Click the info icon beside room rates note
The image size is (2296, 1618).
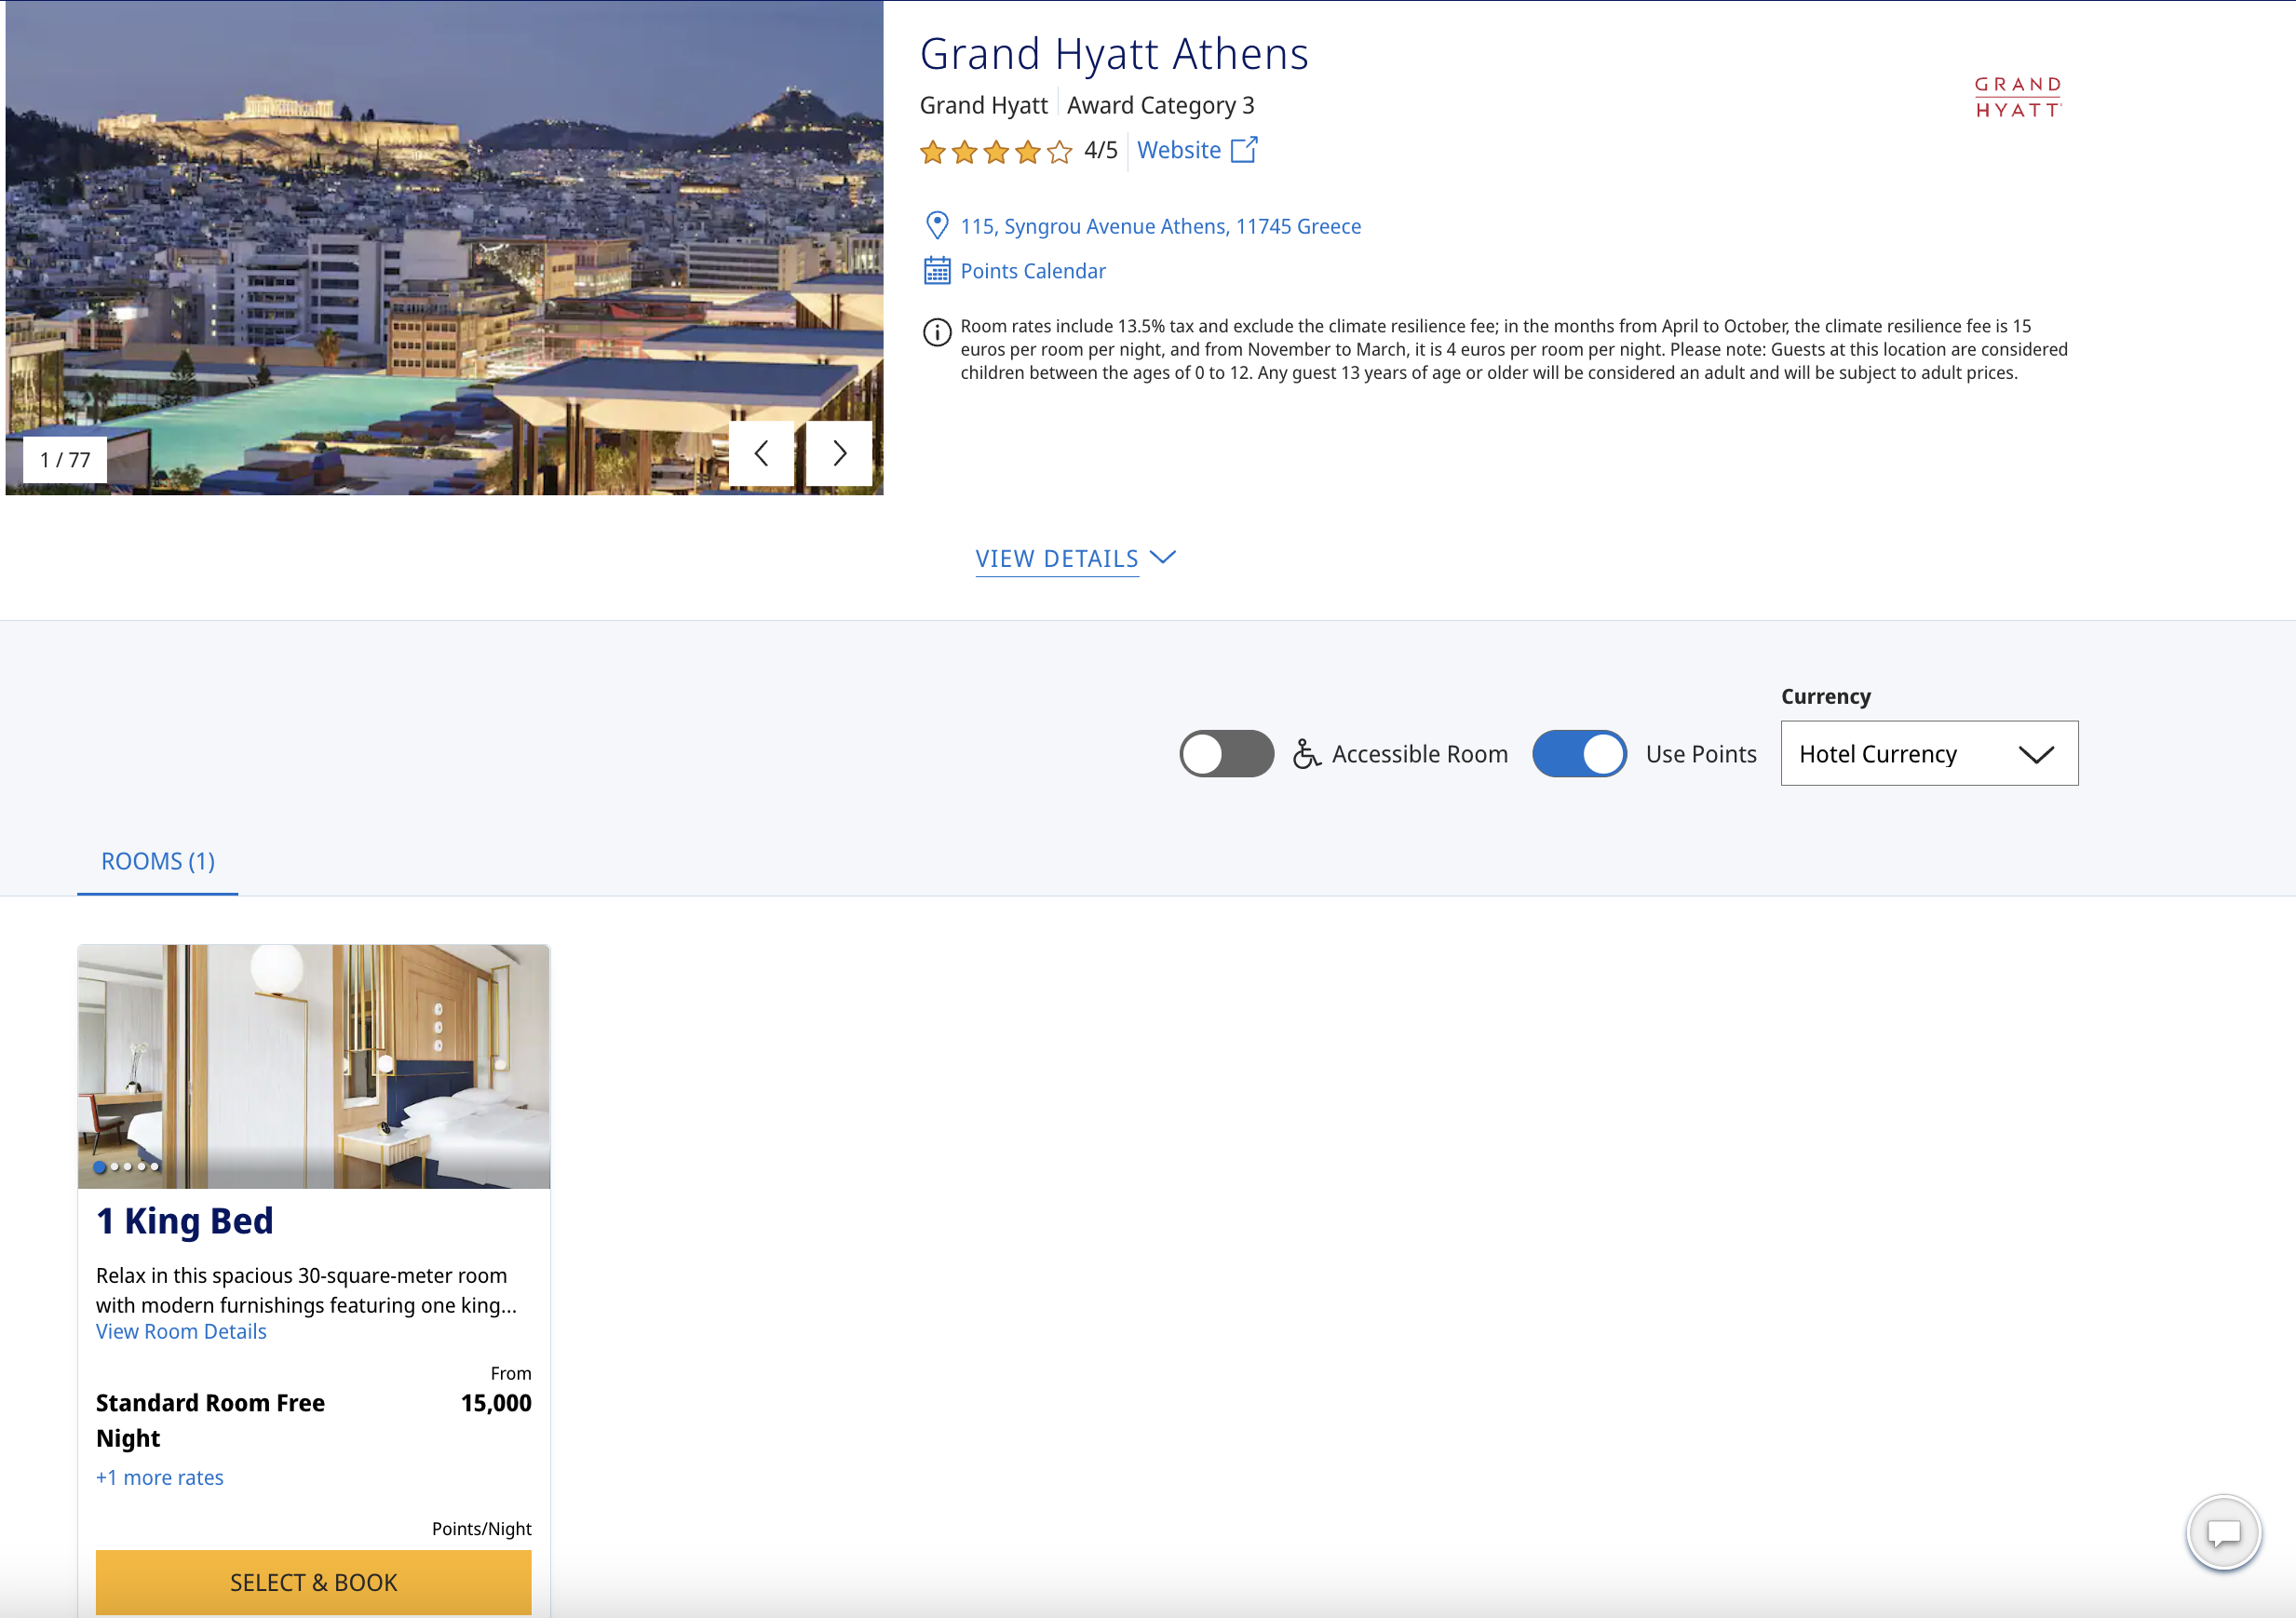tap(937, 332)
